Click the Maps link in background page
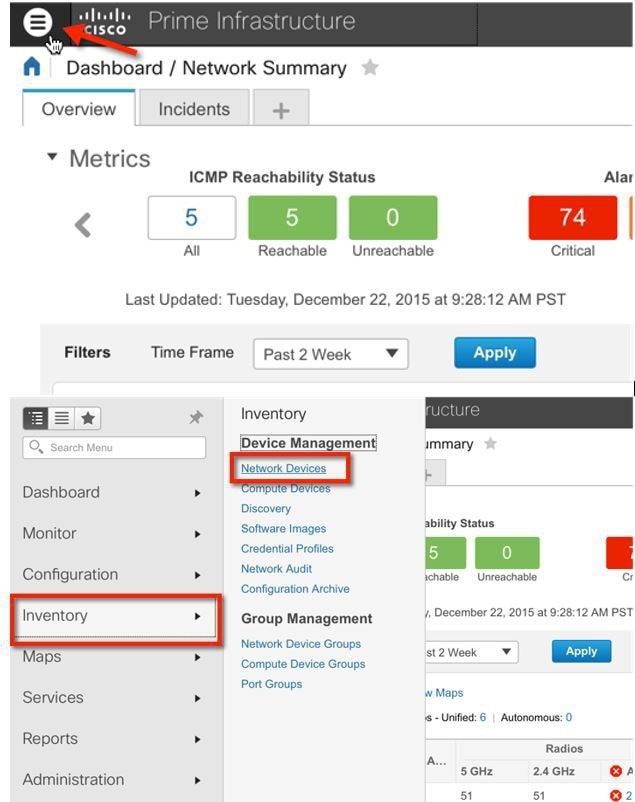The height and width of the screenshot is (802, 635). point(444,693)
